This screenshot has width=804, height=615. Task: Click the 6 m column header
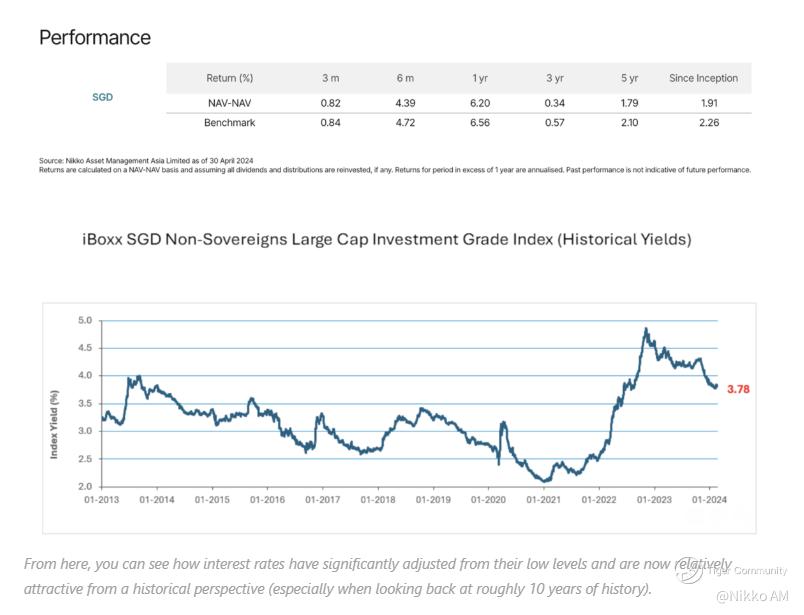tap(405, 78)
